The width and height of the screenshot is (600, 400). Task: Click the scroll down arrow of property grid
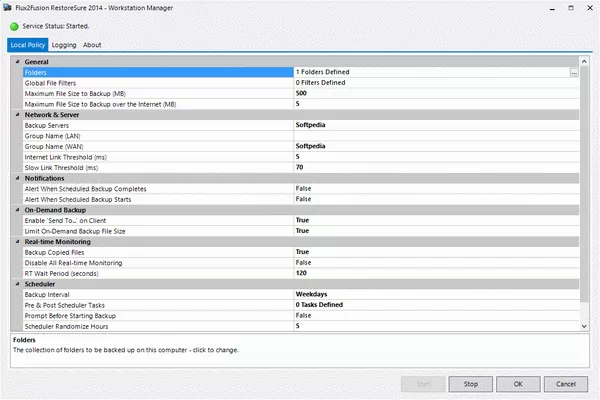584,326
